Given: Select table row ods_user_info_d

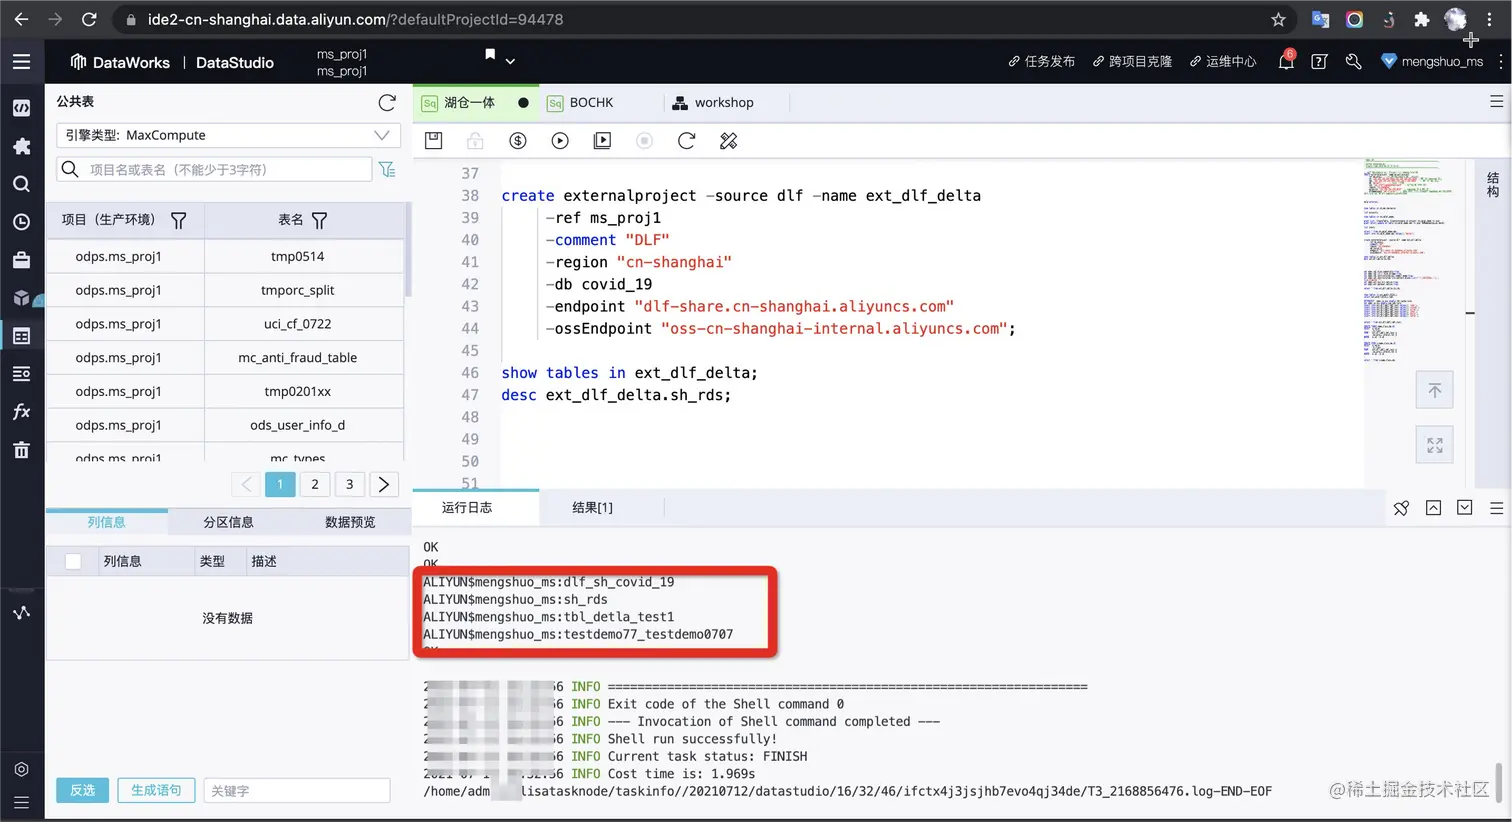Looking at the screenshot, I should [225, 425].
